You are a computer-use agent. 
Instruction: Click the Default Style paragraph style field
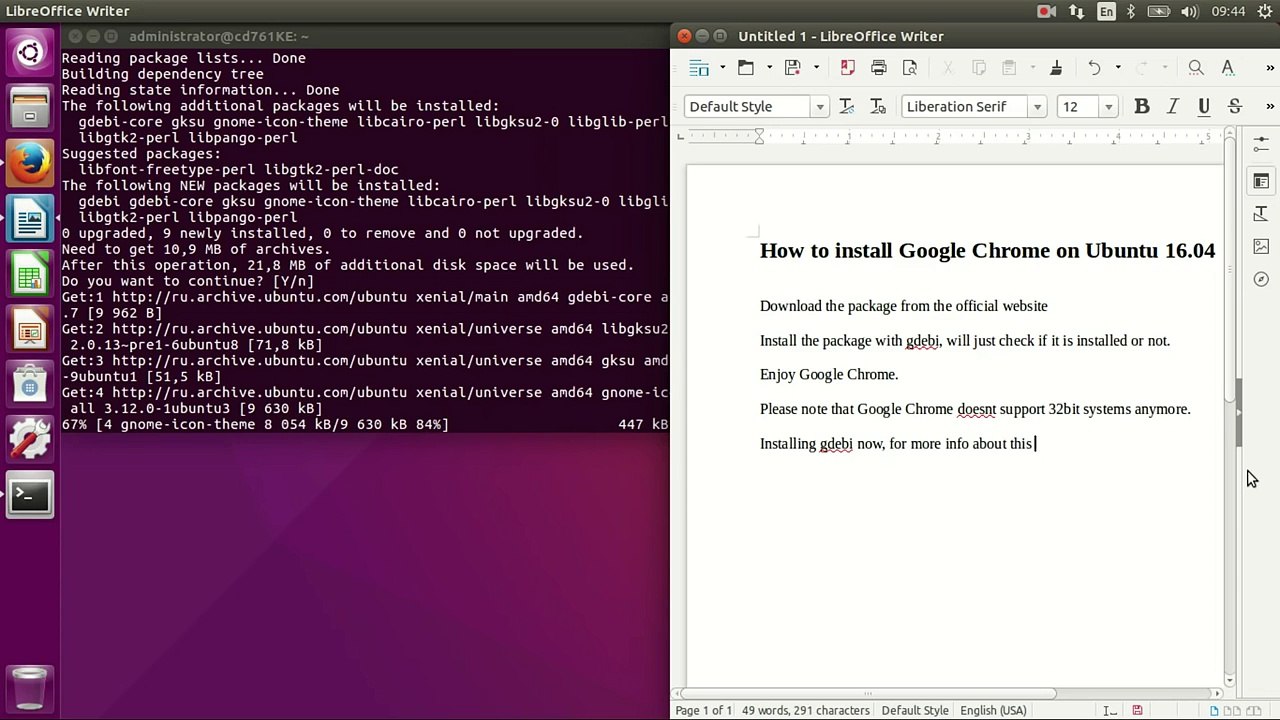[x=748, y=107]
